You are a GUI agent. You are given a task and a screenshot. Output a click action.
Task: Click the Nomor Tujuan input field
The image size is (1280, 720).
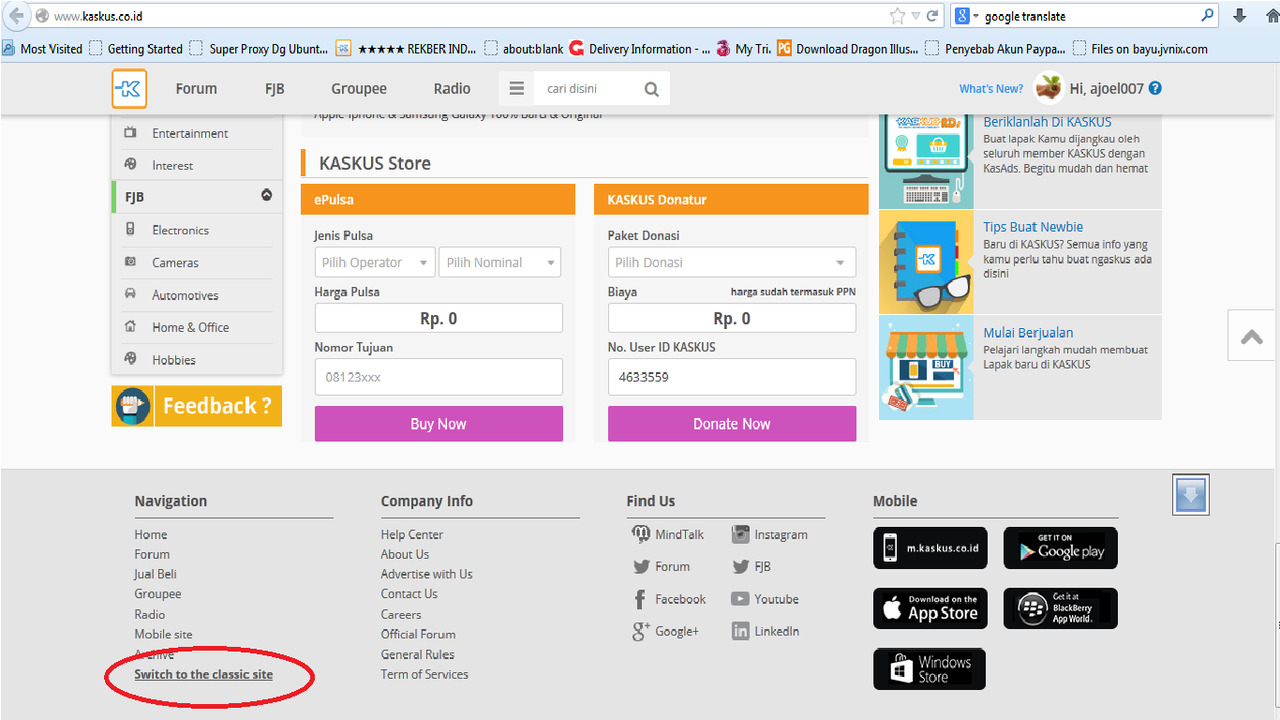tap(439, 377)
